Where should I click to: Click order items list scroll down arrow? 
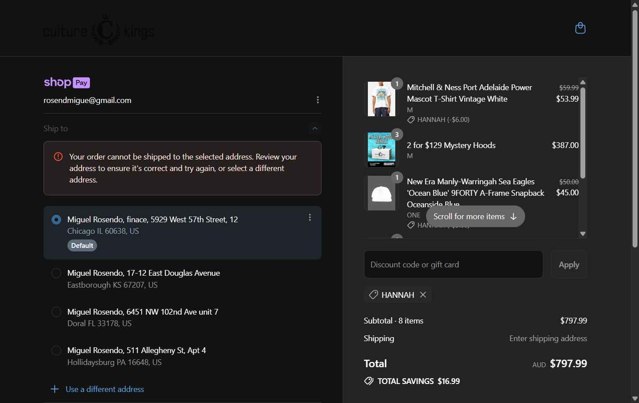[583, 233]
